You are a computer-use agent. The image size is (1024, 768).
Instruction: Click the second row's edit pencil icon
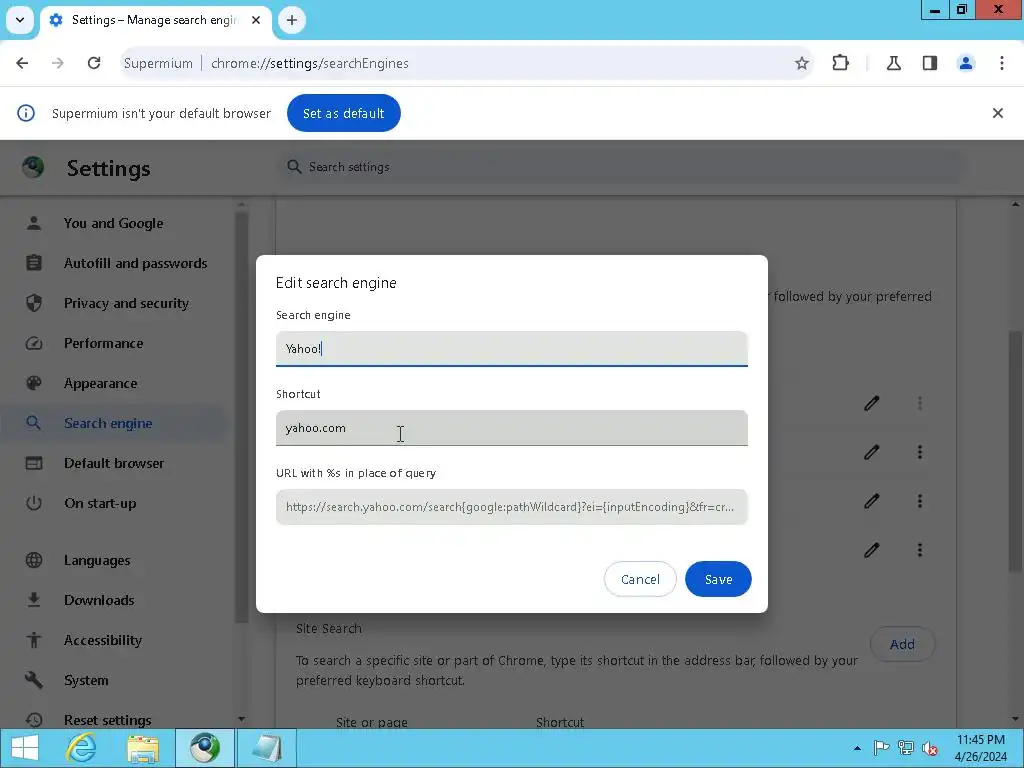click(871, 452)
